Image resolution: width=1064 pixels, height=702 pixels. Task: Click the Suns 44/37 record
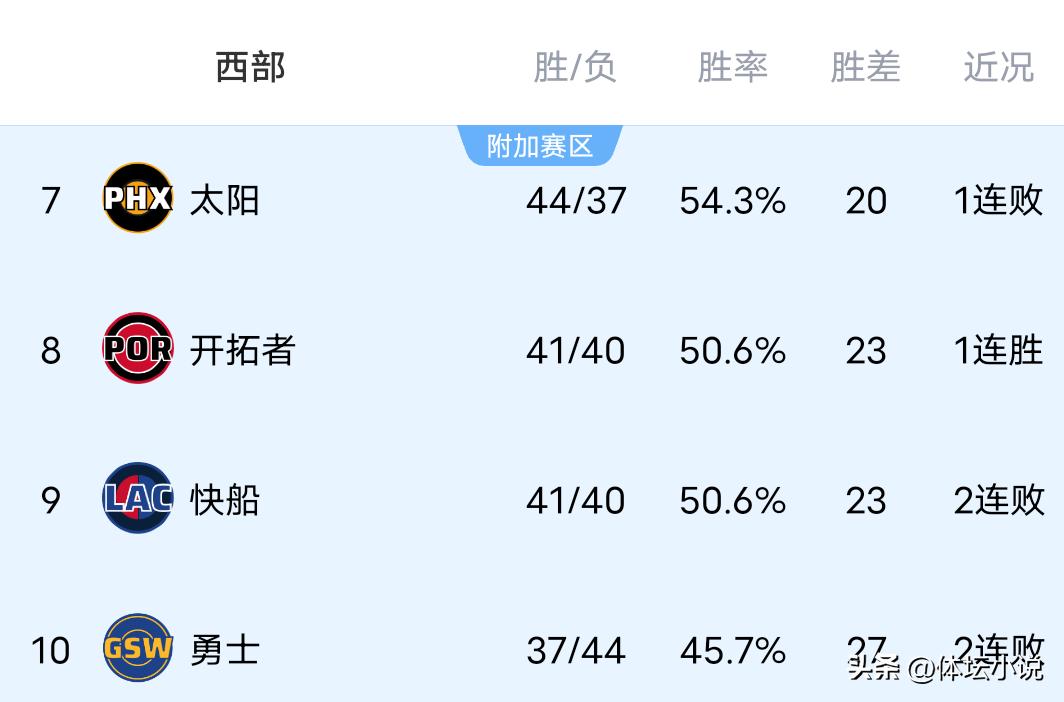(x=576, y=200)
